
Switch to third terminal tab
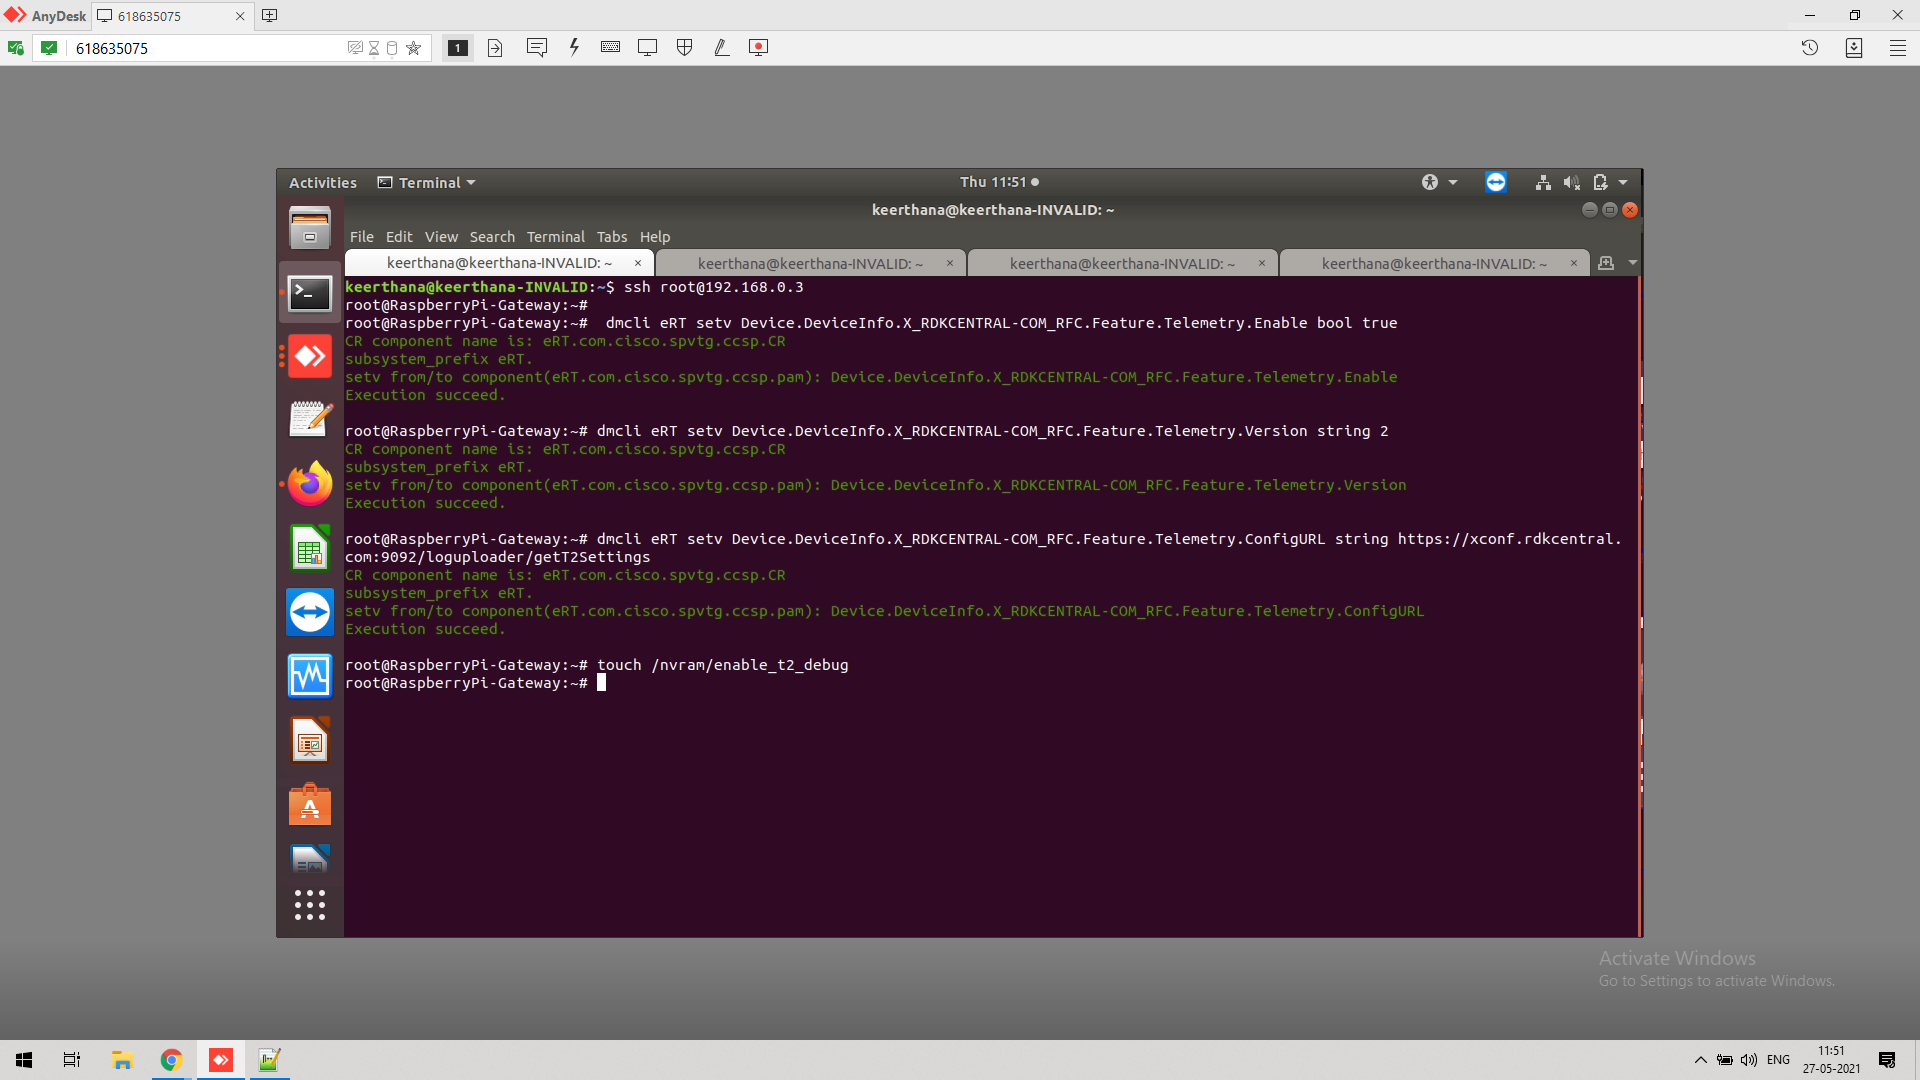[x=1122, y=263]
